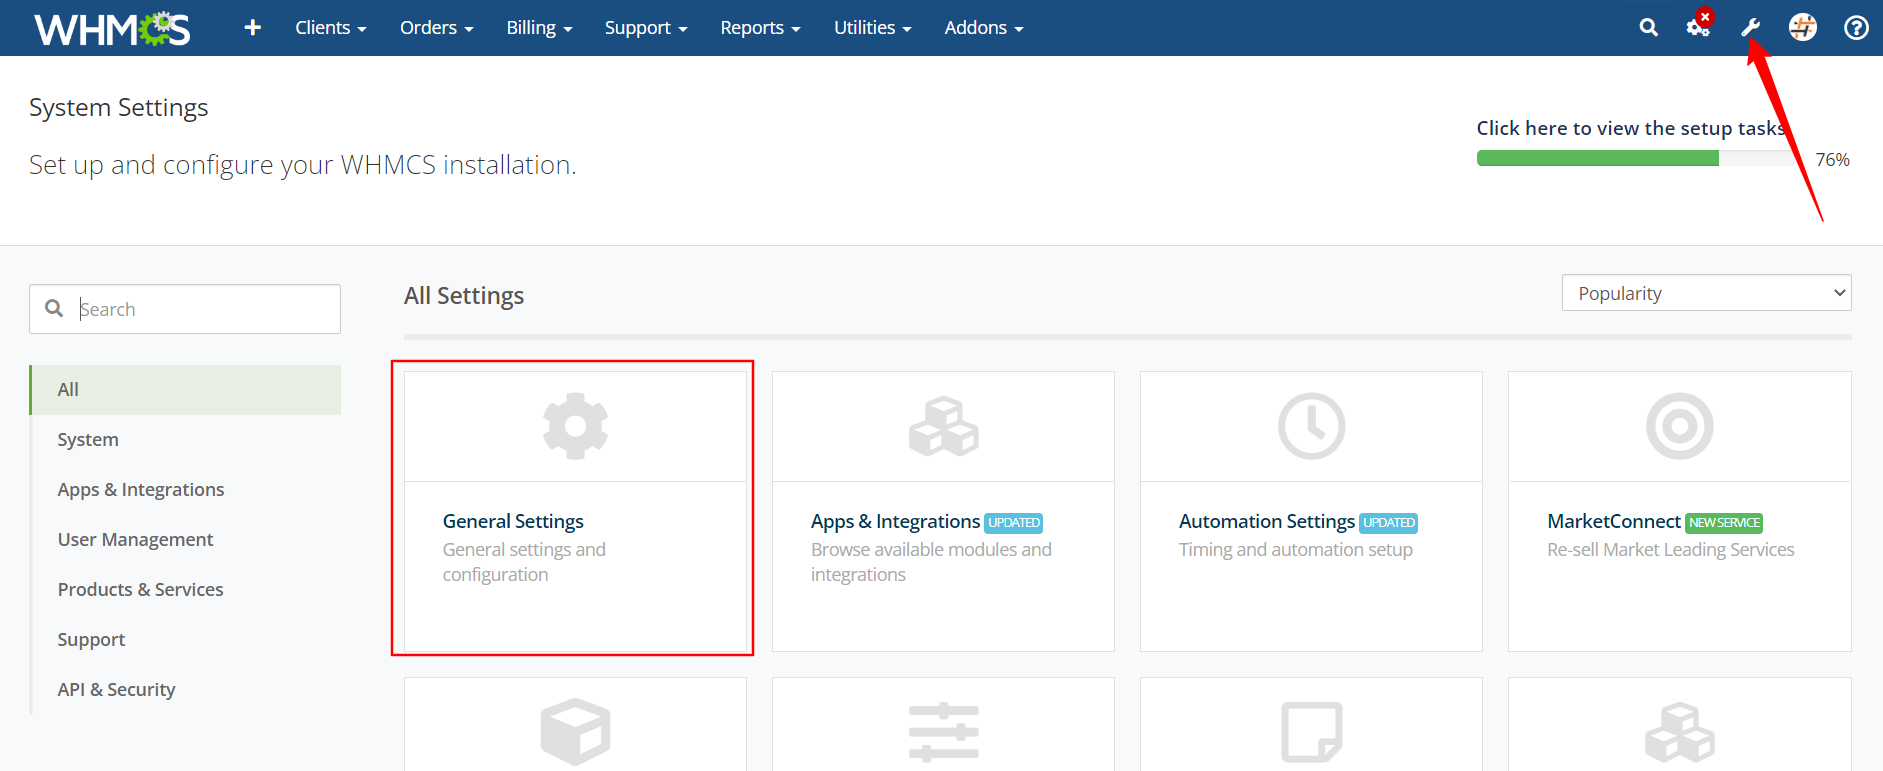Click the sliders icon card in second row

[943, 732]
